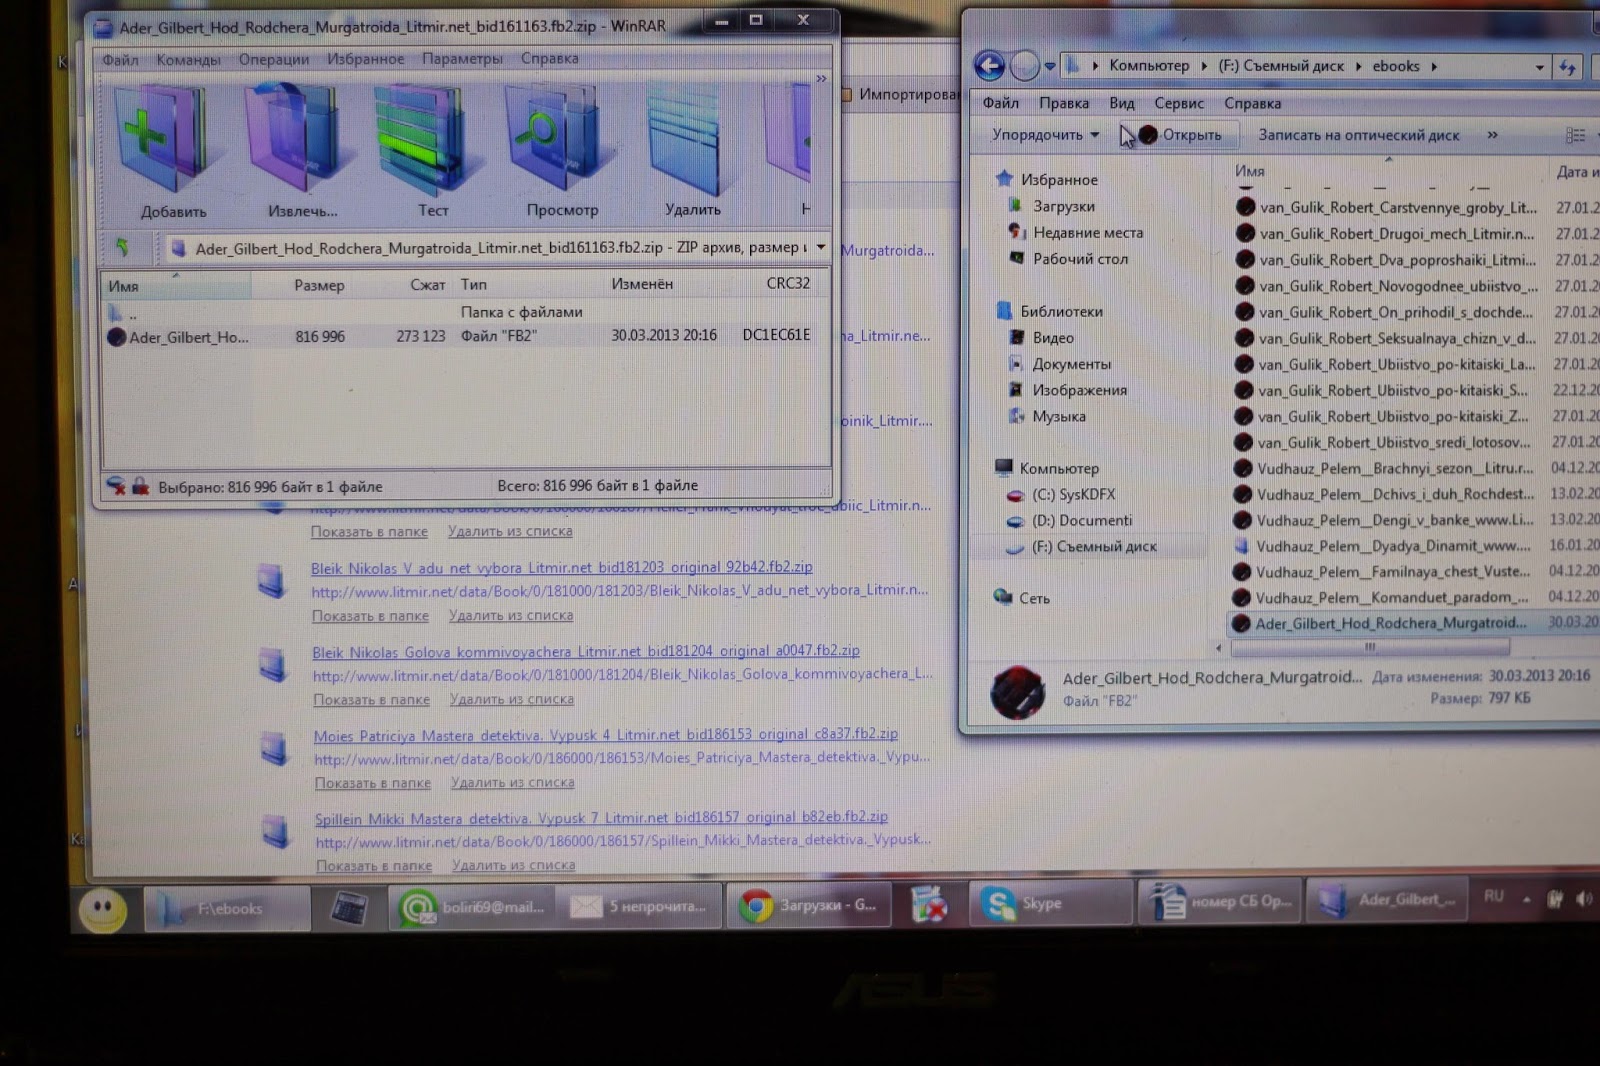Click ebooks in the Explorer address bar
The width and height of the screenshot is (1600, 1066).
tap(1395, 66)
